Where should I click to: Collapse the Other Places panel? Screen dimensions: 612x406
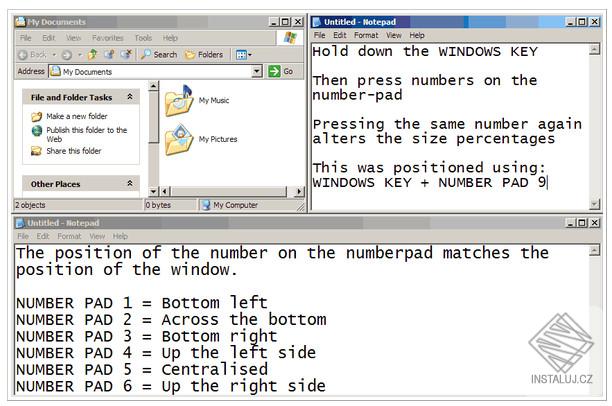[130, 183]
